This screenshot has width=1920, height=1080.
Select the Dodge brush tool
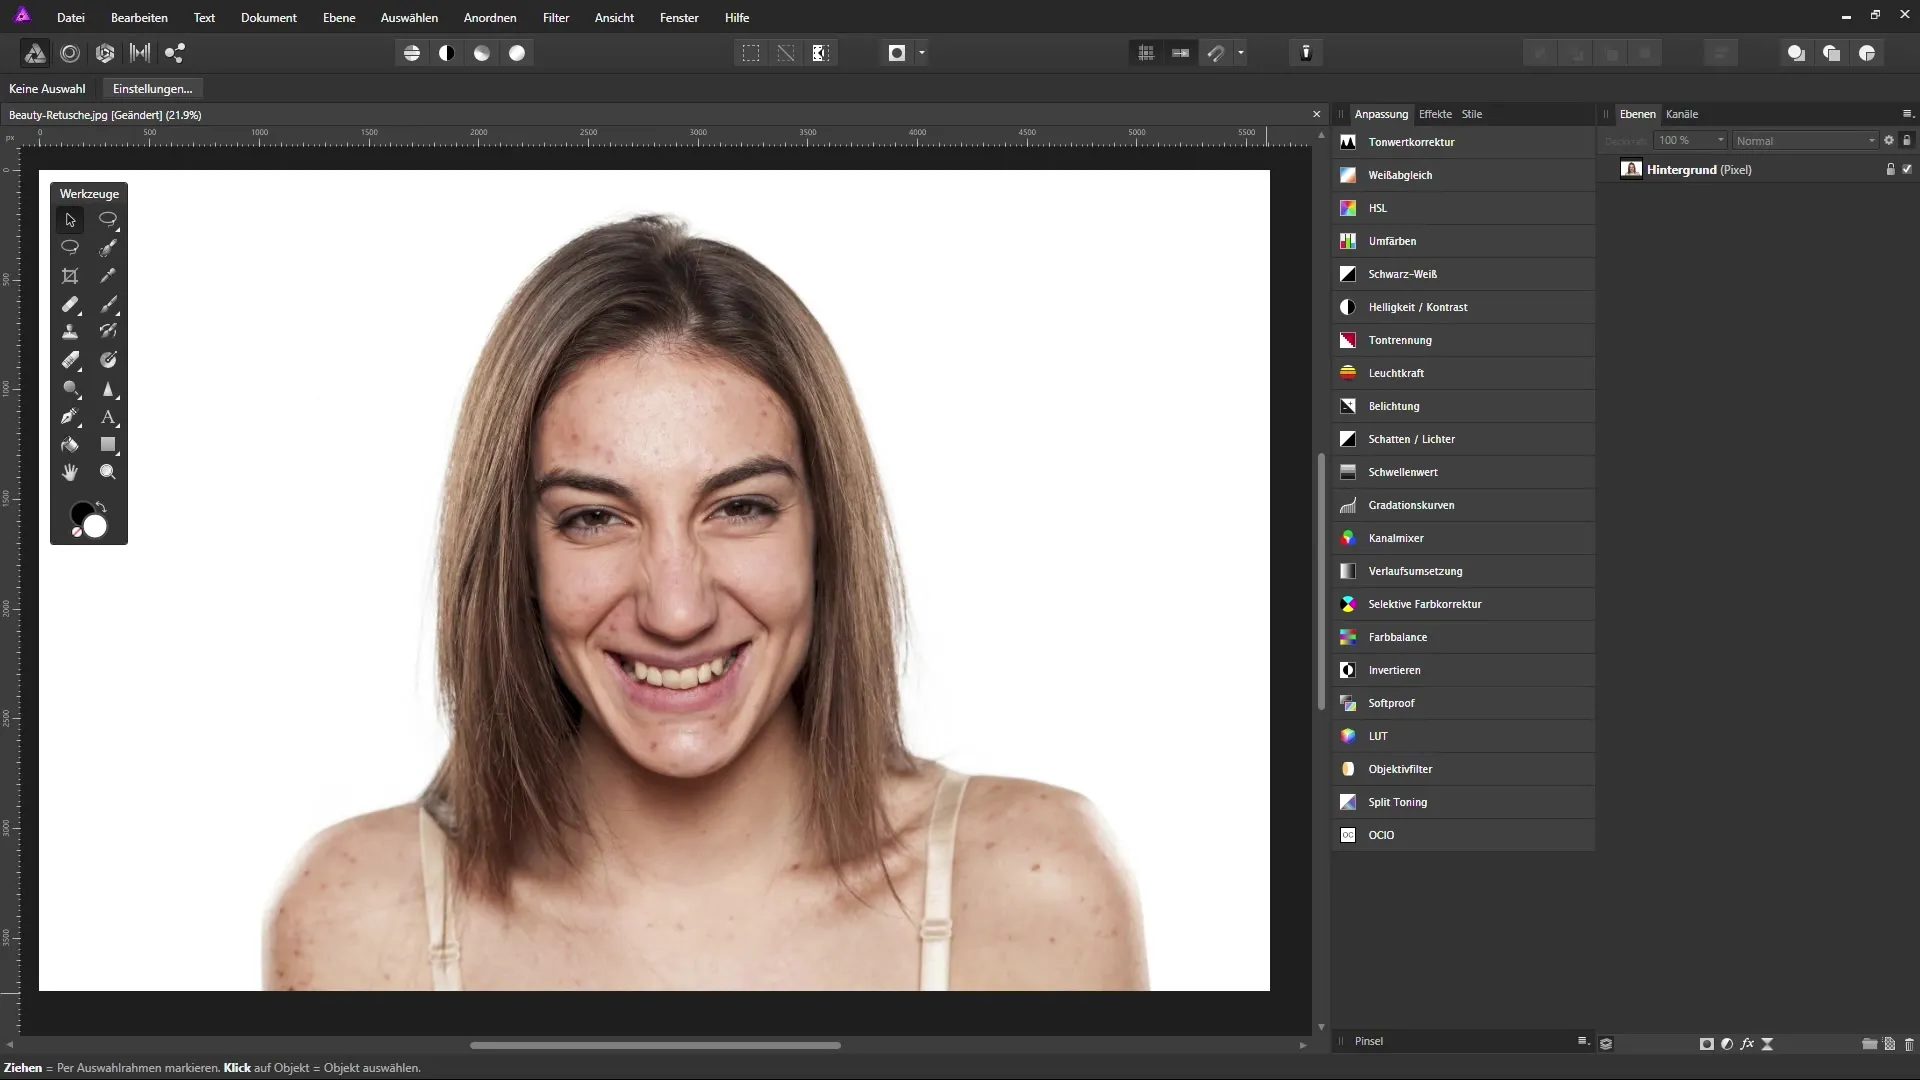tap(70, 388)
